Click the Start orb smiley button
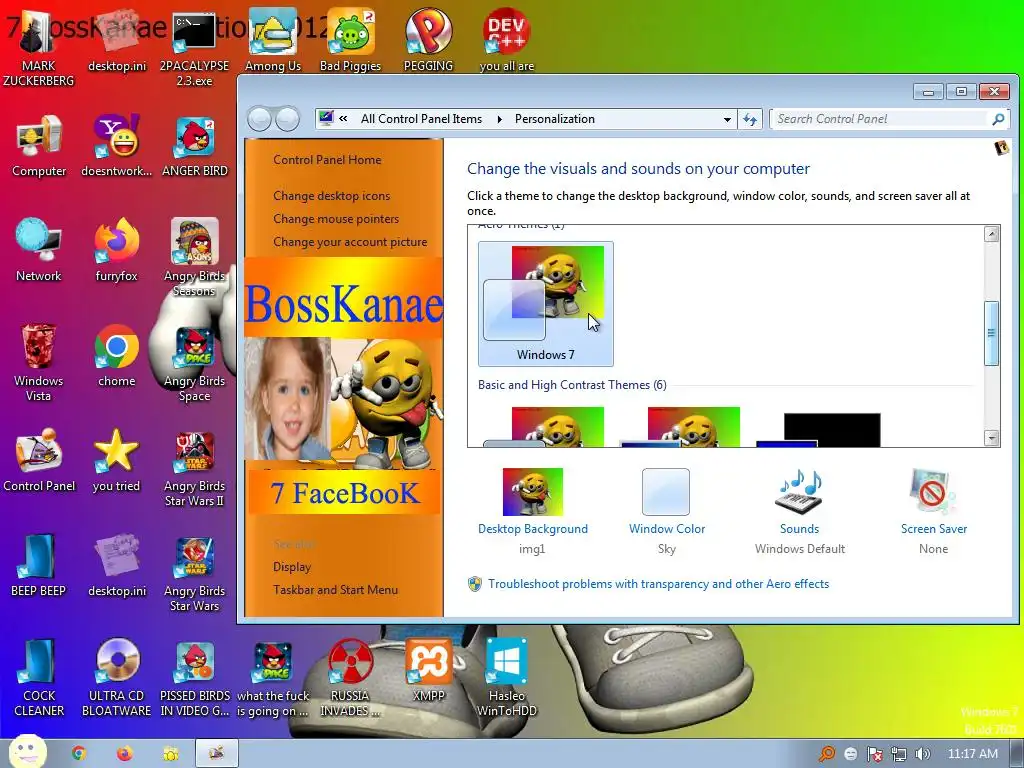The height and width of the screenshot is (768, 1024). pos(27,752)
